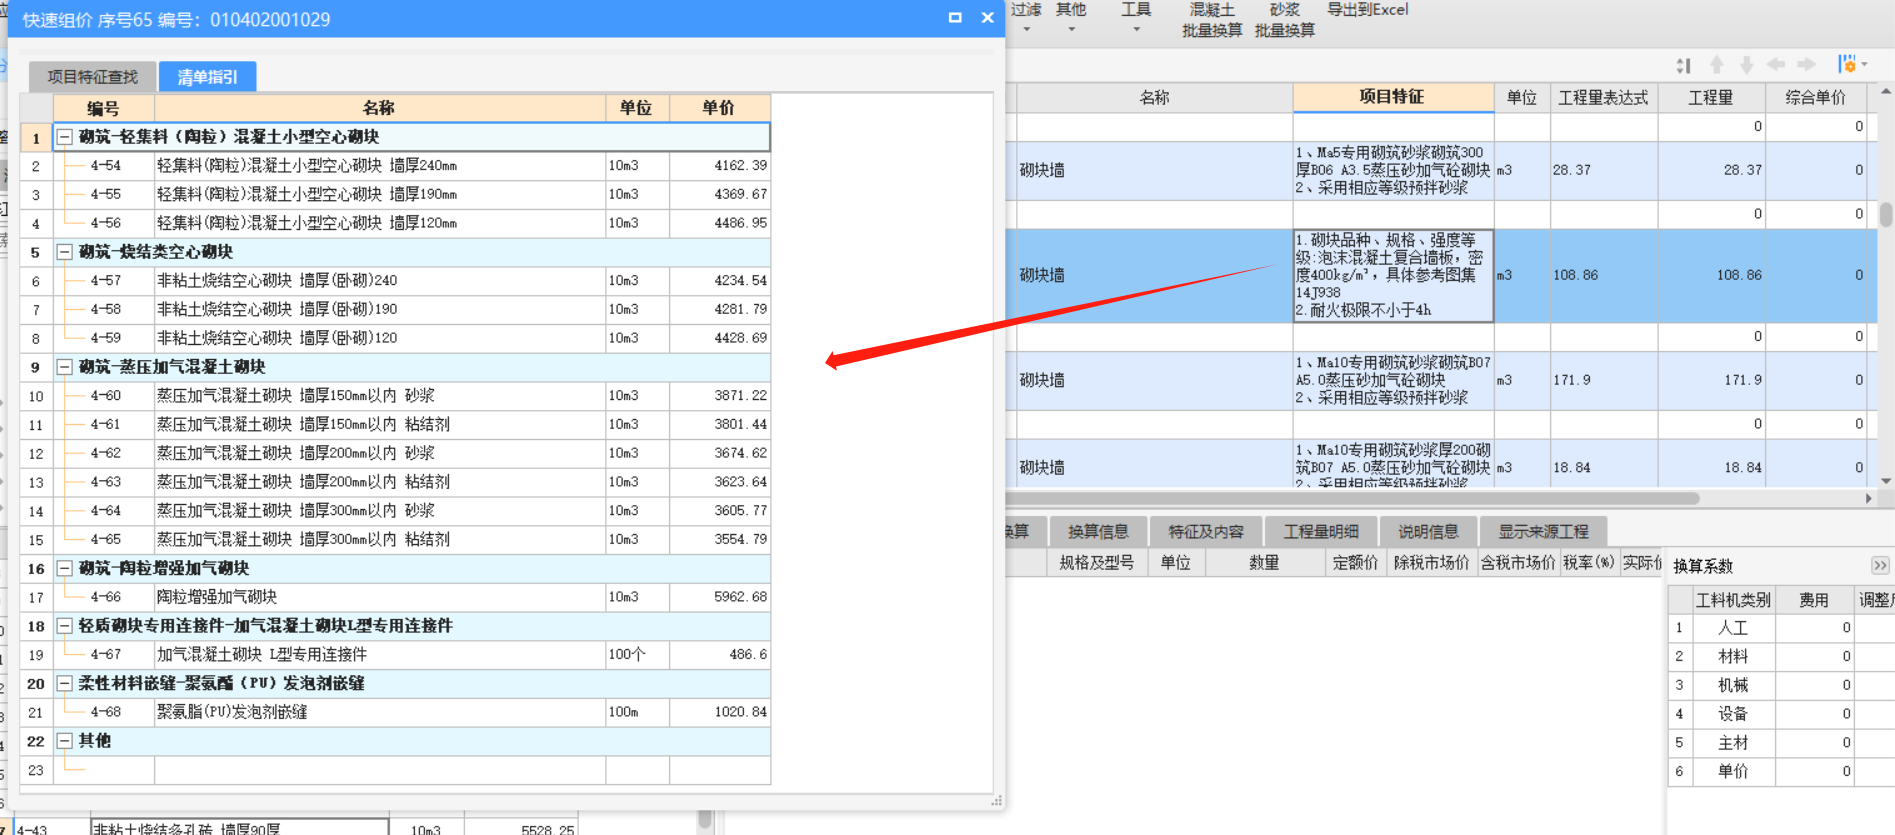Click price cell 5962.68

coord(720,597)
